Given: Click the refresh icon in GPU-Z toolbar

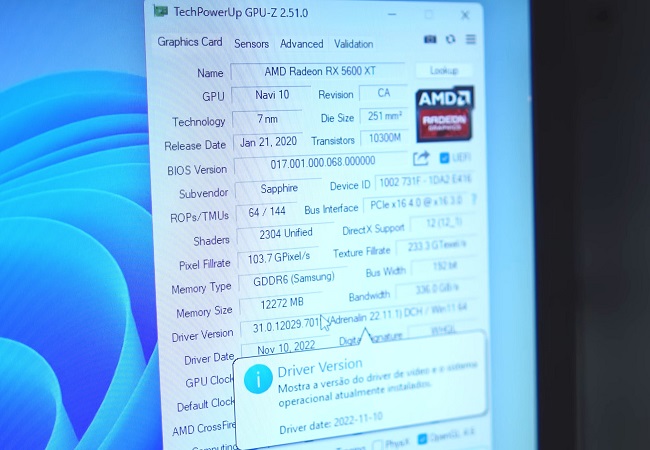Looking at the screenshot, I should [x=450, y=39].
